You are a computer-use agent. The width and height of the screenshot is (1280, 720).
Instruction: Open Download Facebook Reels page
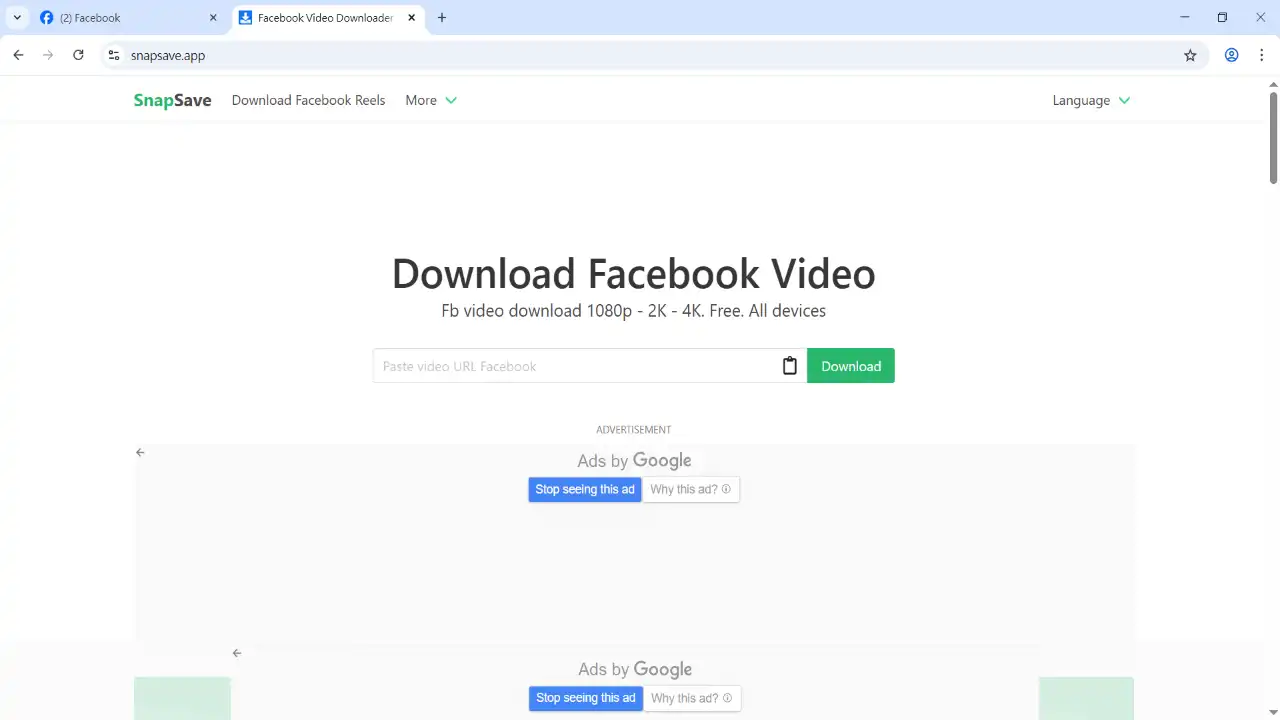click(x=308, y=100)
